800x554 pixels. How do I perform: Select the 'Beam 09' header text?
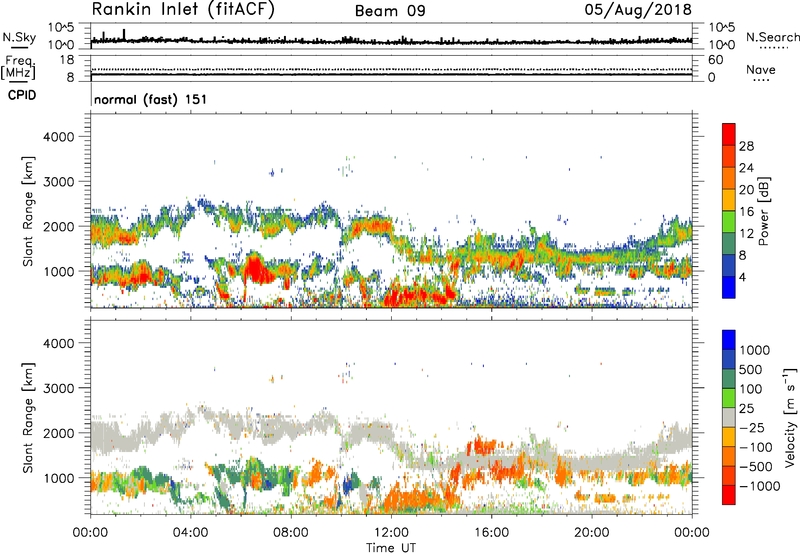point(390,11)
